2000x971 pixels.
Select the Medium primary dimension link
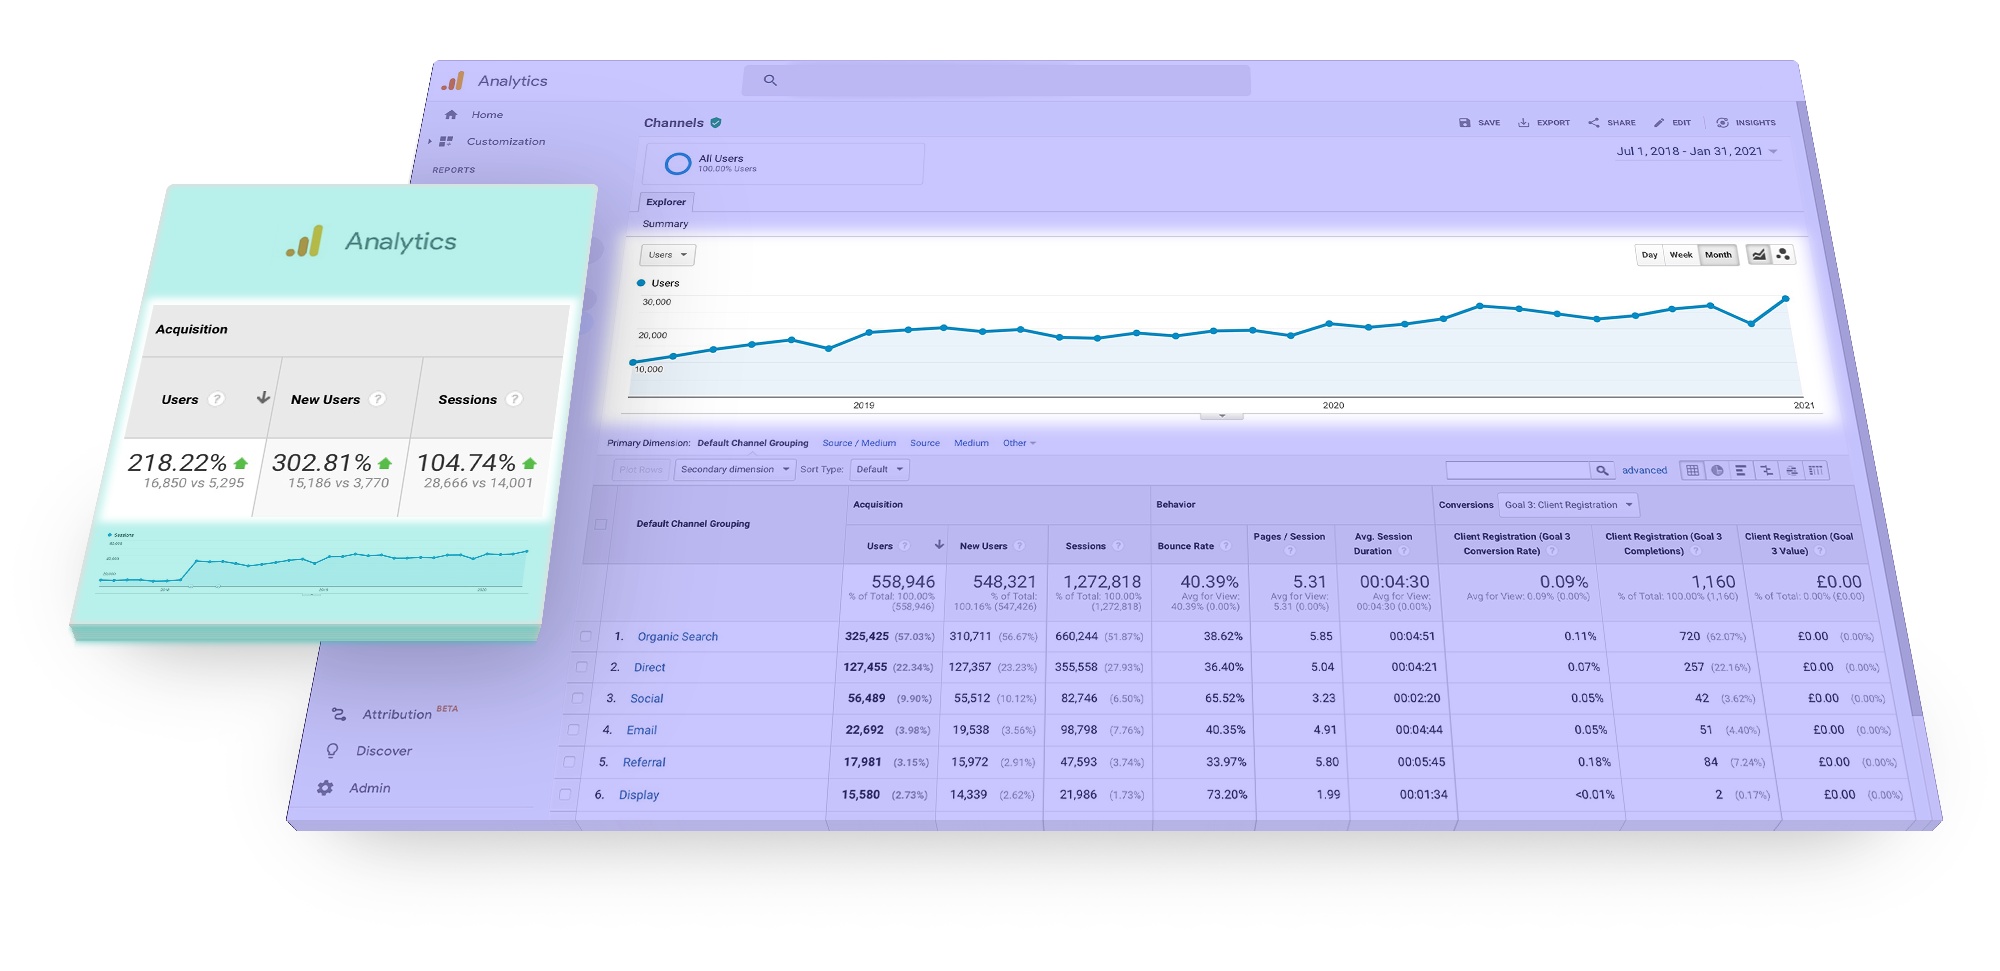click(x=971, y=443)
